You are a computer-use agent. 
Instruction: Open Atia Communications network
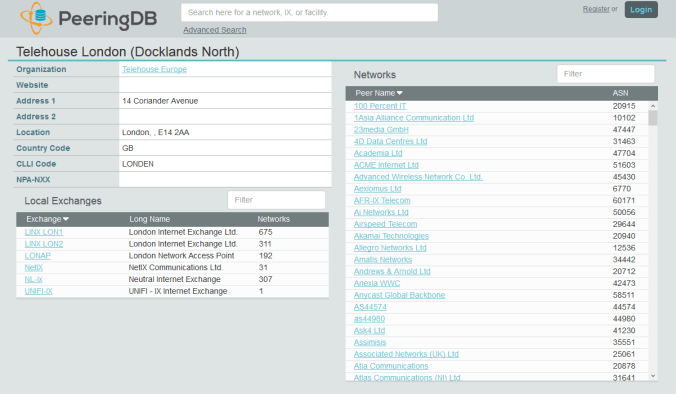391,366
